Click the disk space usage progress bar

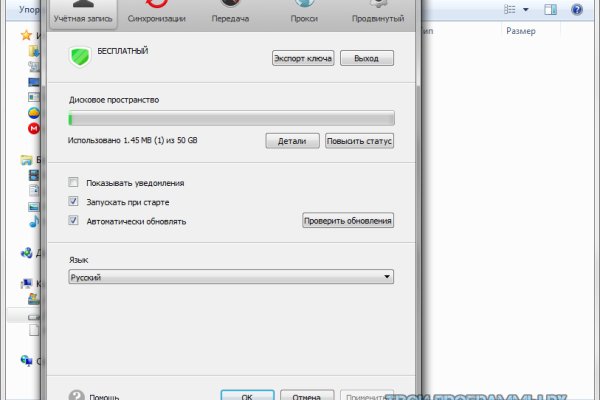click(231, 118)
